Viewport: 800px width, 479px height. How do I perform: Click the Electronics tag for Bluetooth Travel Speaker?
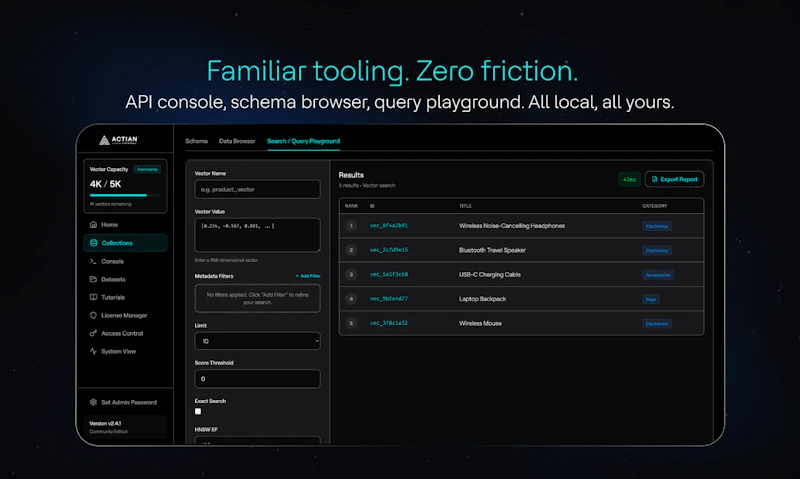click(x=657, y=250)
